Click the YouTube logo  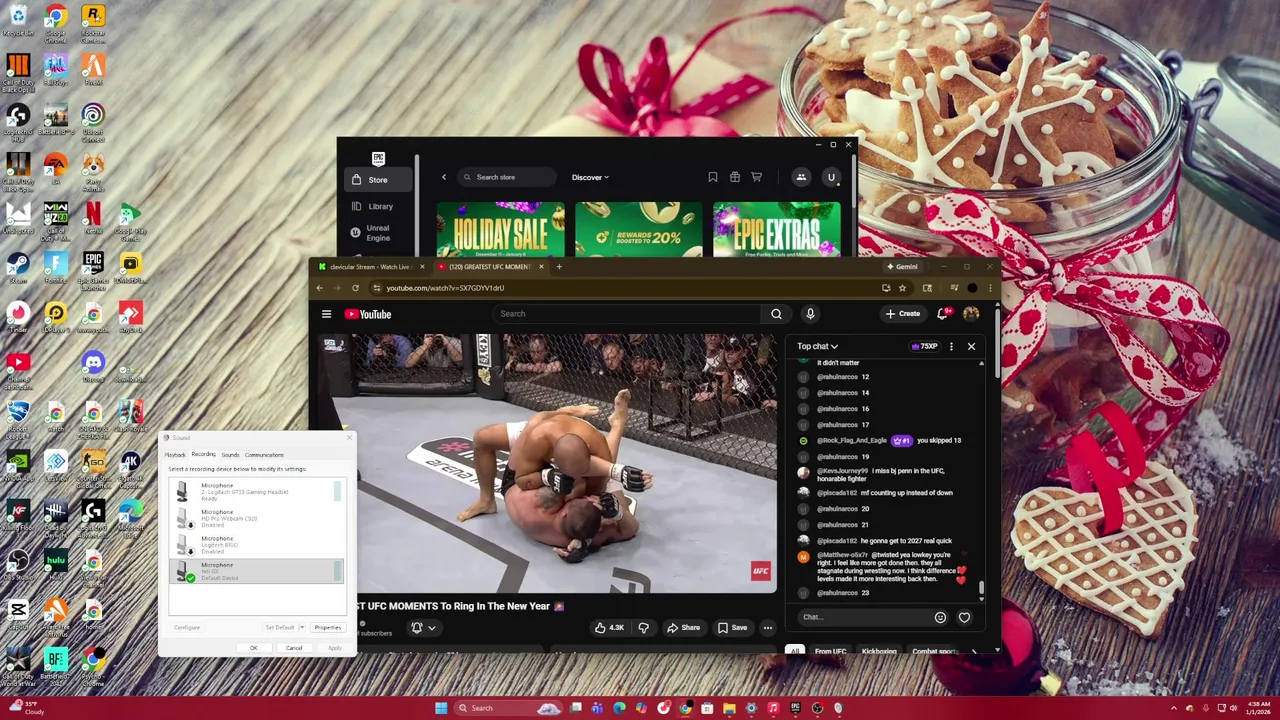pyautogui.click(x=368, y=314)
